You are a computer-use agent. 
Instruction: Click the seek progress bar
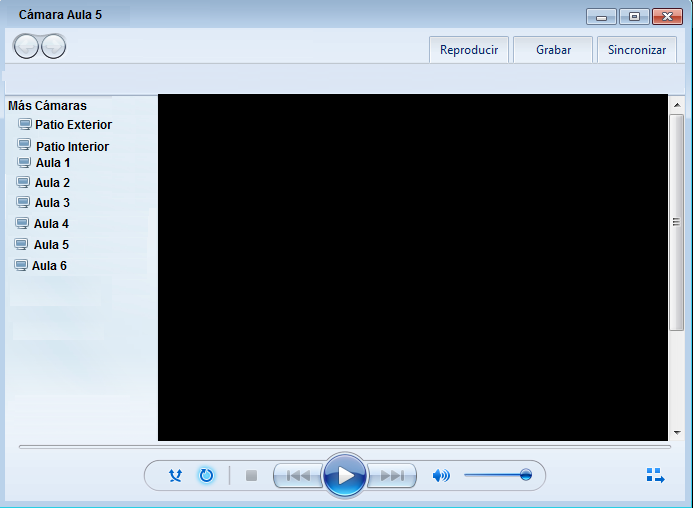tap(345, 447)
